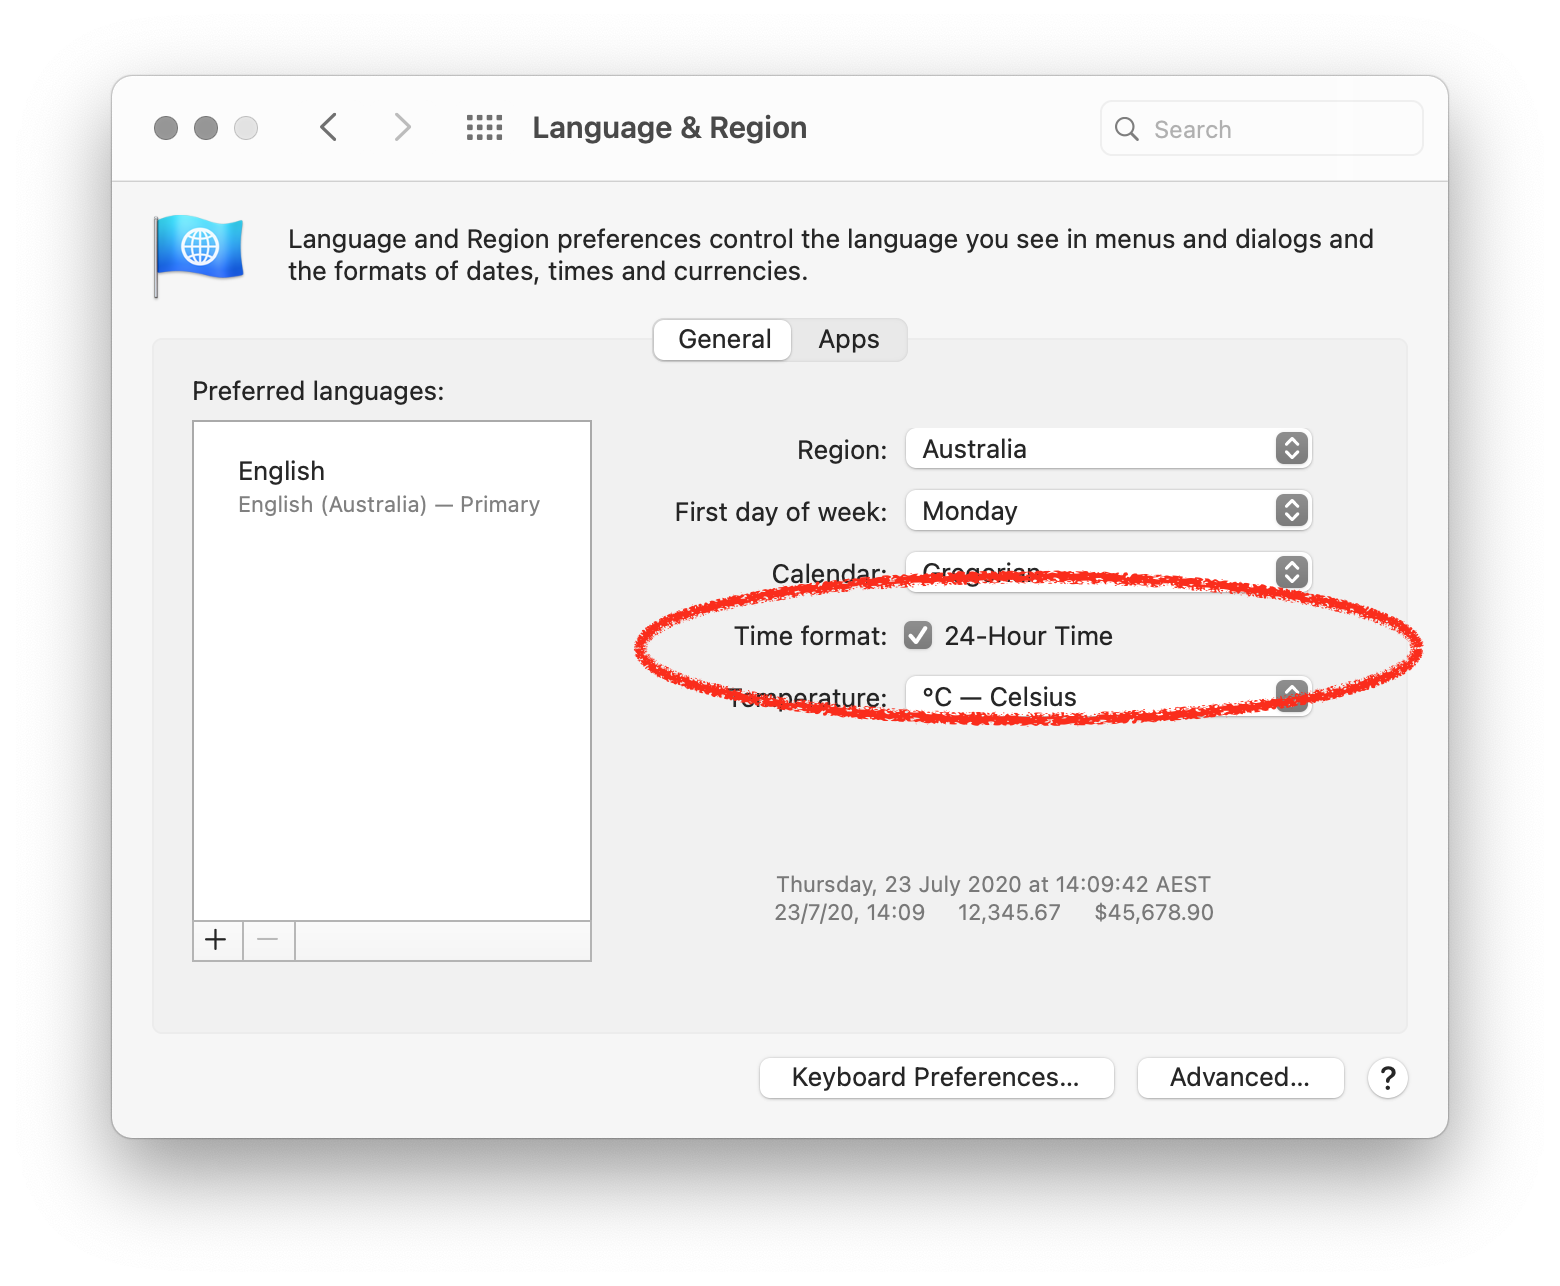Image resolution: width=1560 pixels, height=1286 pixels.
Task: Click the Search field
Action: pyautogui.click(x=1262, y=129)
